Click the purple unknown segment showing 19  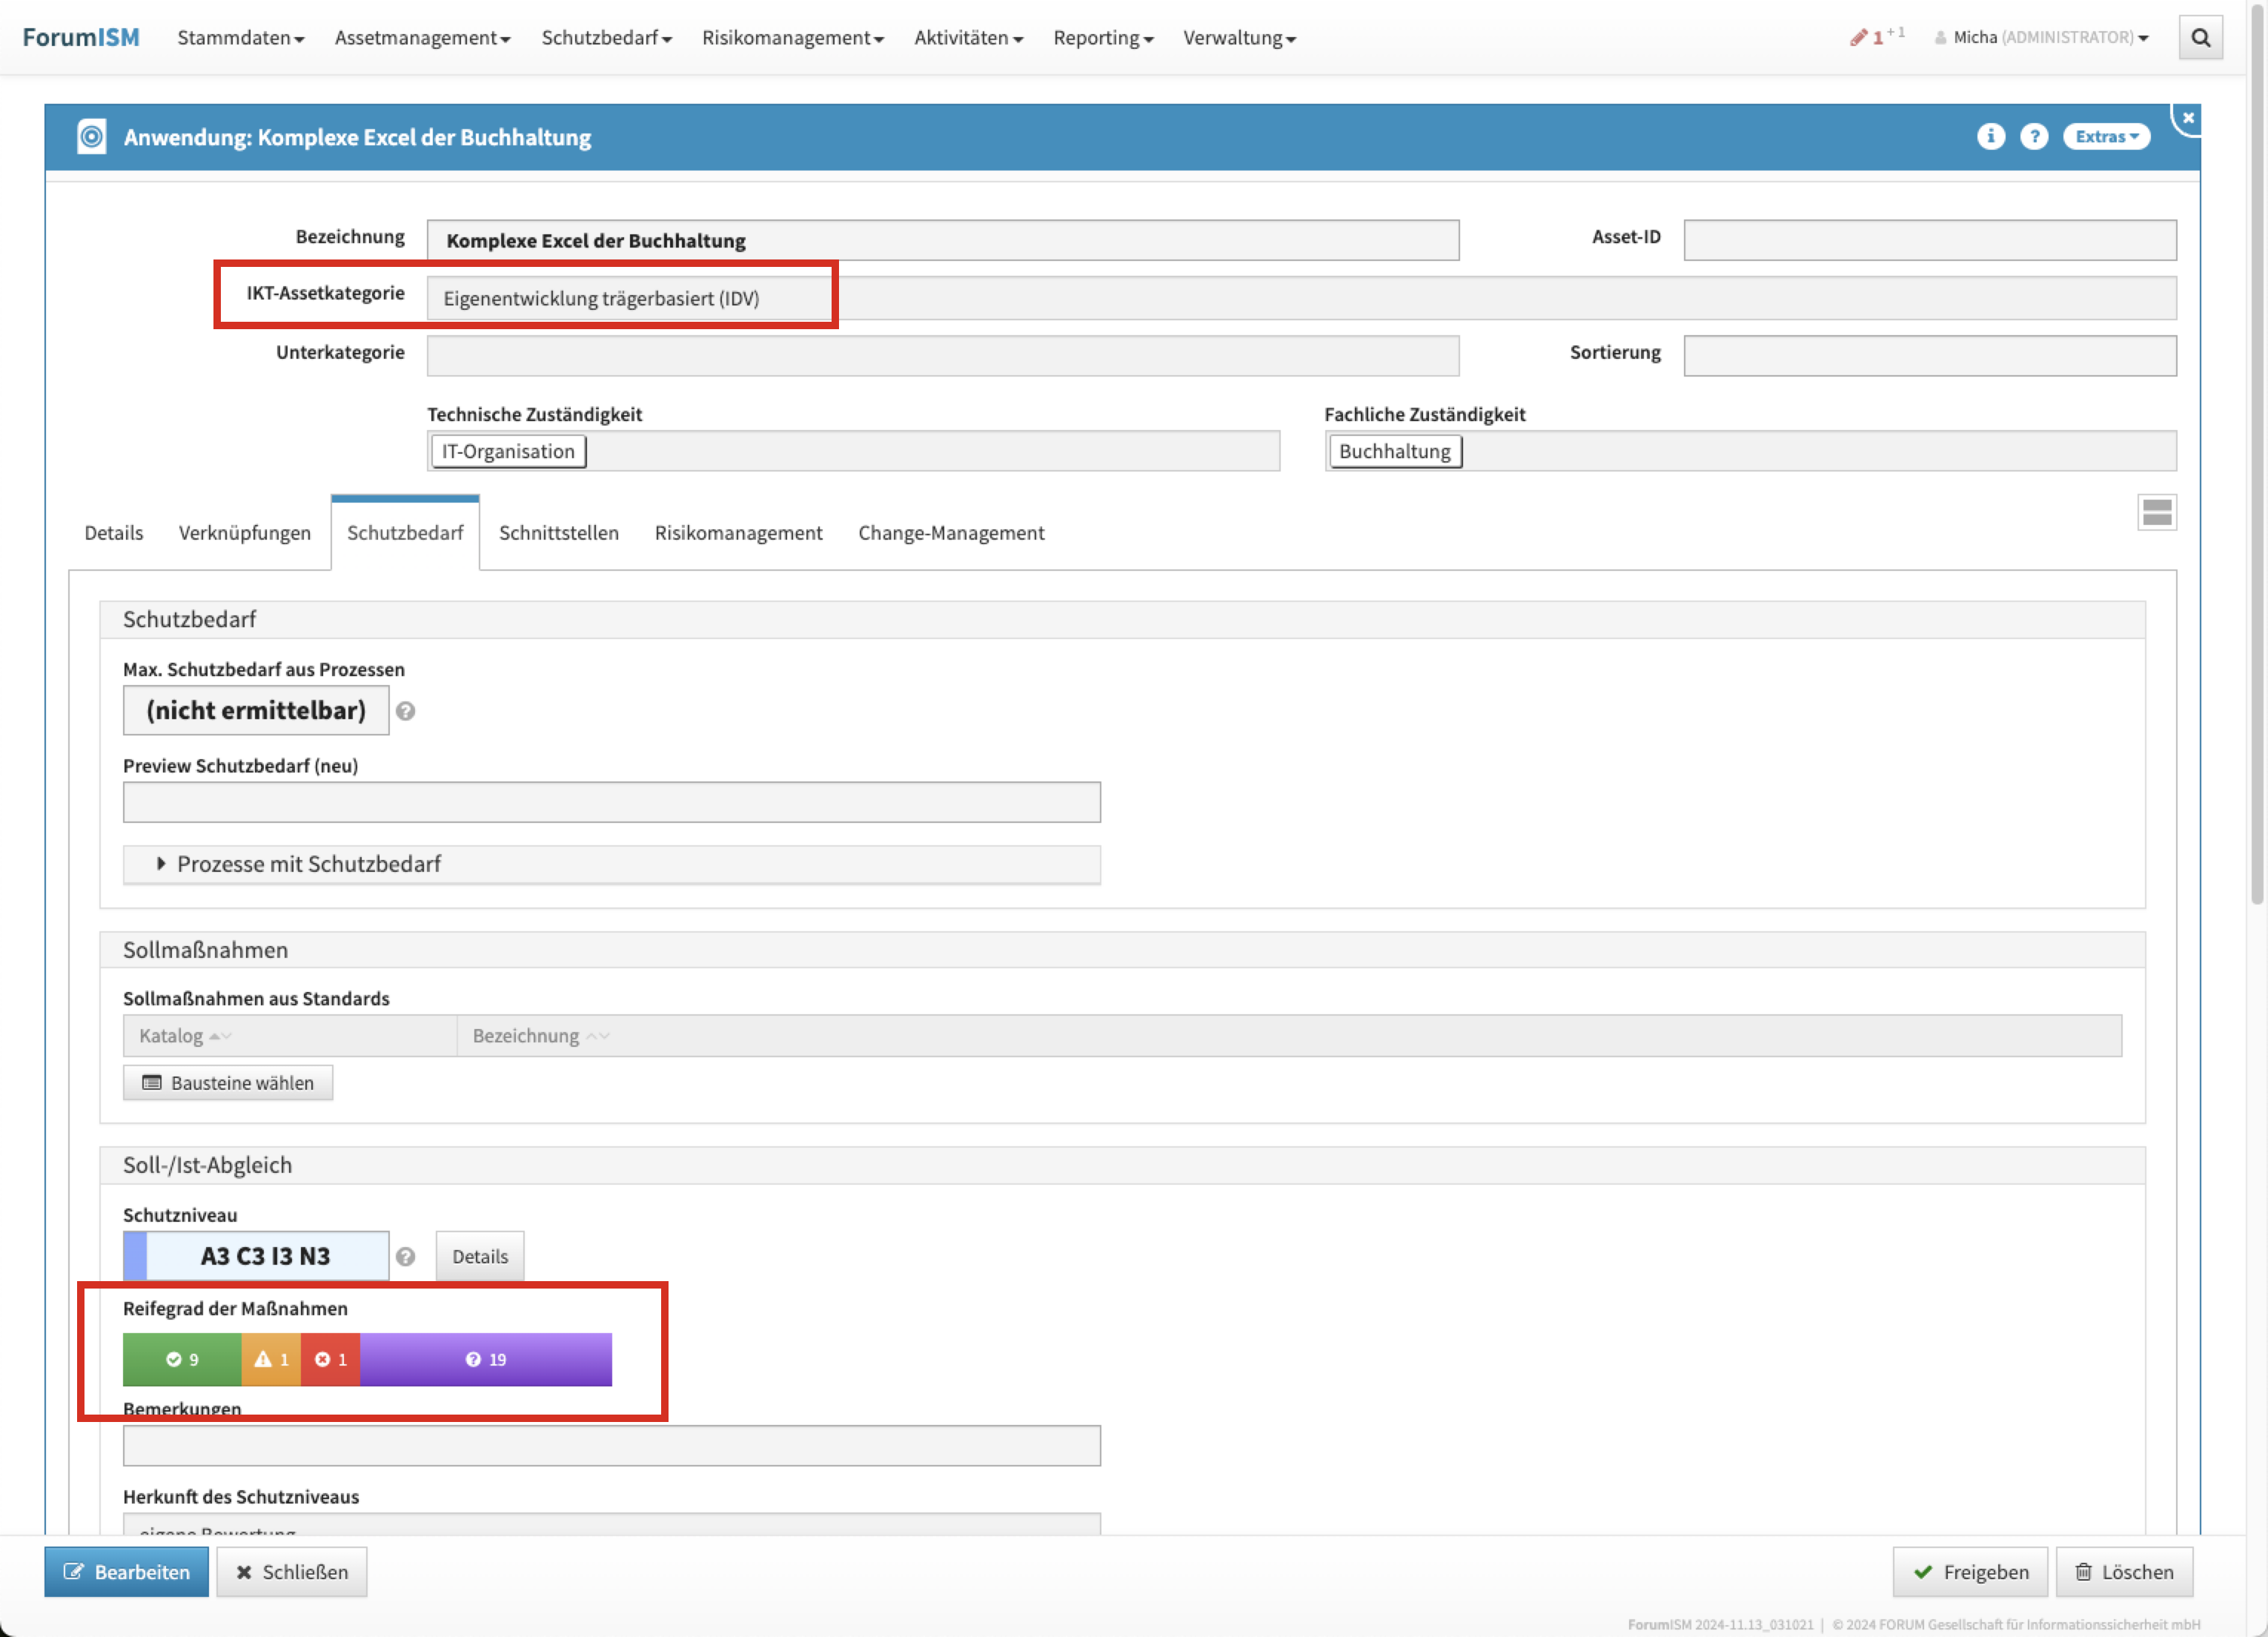coord(486,1359)
